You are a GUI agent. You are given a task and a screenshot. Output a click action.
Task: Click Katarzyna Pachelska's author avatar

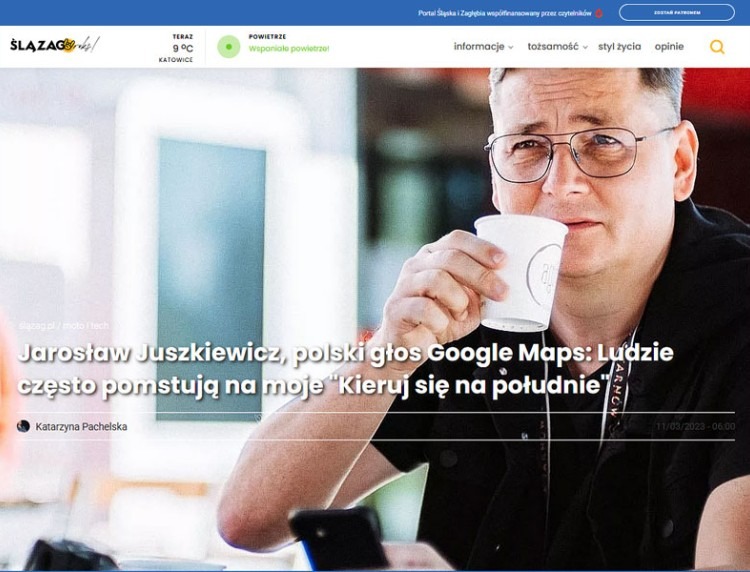coord(23,426)
